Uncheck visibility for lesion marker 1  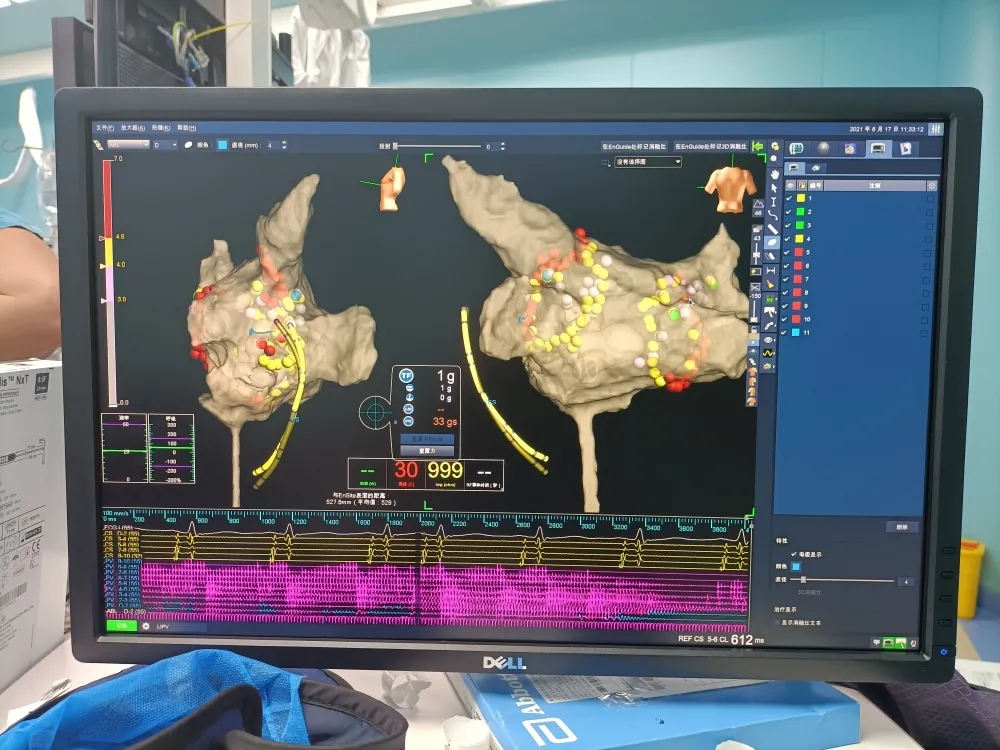(x=790, y=198)
